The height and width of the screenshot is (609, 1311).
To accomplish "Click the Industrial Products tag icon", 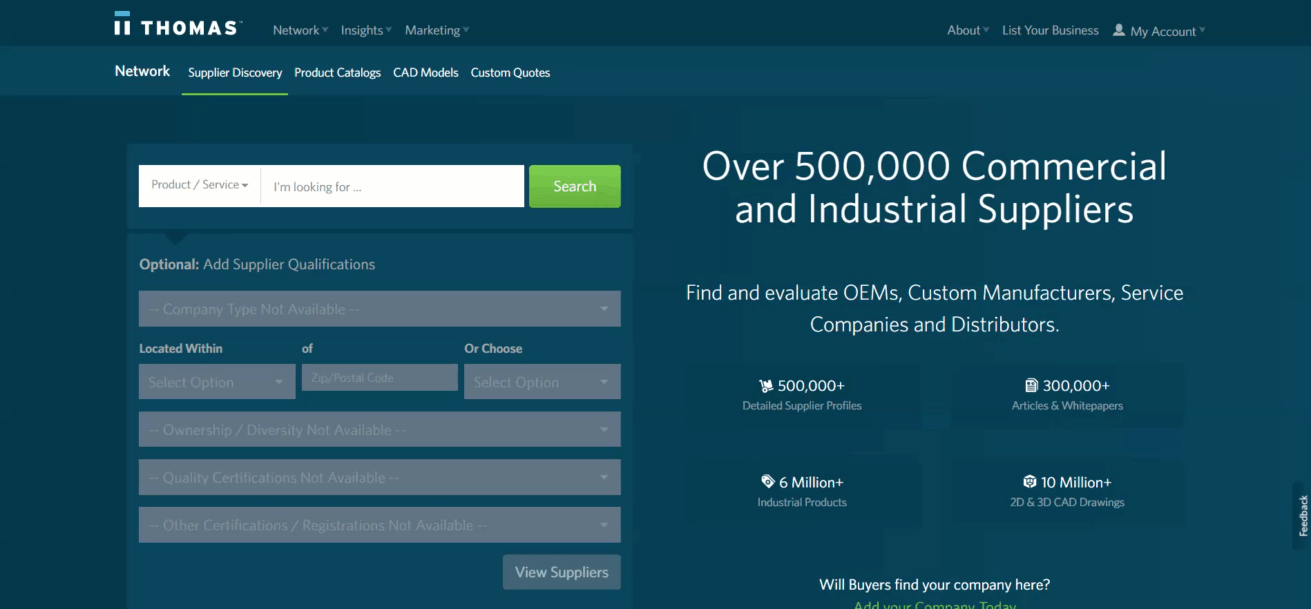I will tap(768, 482).
